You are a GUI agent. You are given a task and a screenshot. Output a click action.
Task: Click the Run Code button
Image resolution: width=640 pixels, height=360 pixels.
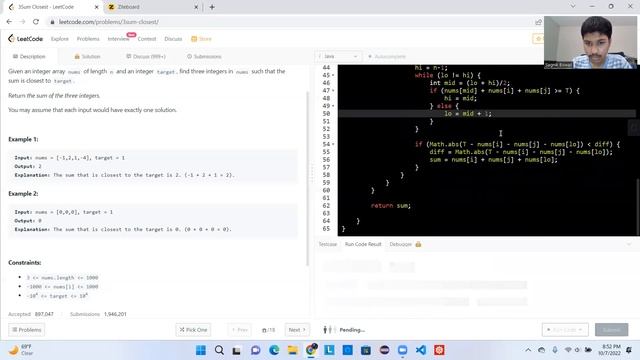pos(565,330)
